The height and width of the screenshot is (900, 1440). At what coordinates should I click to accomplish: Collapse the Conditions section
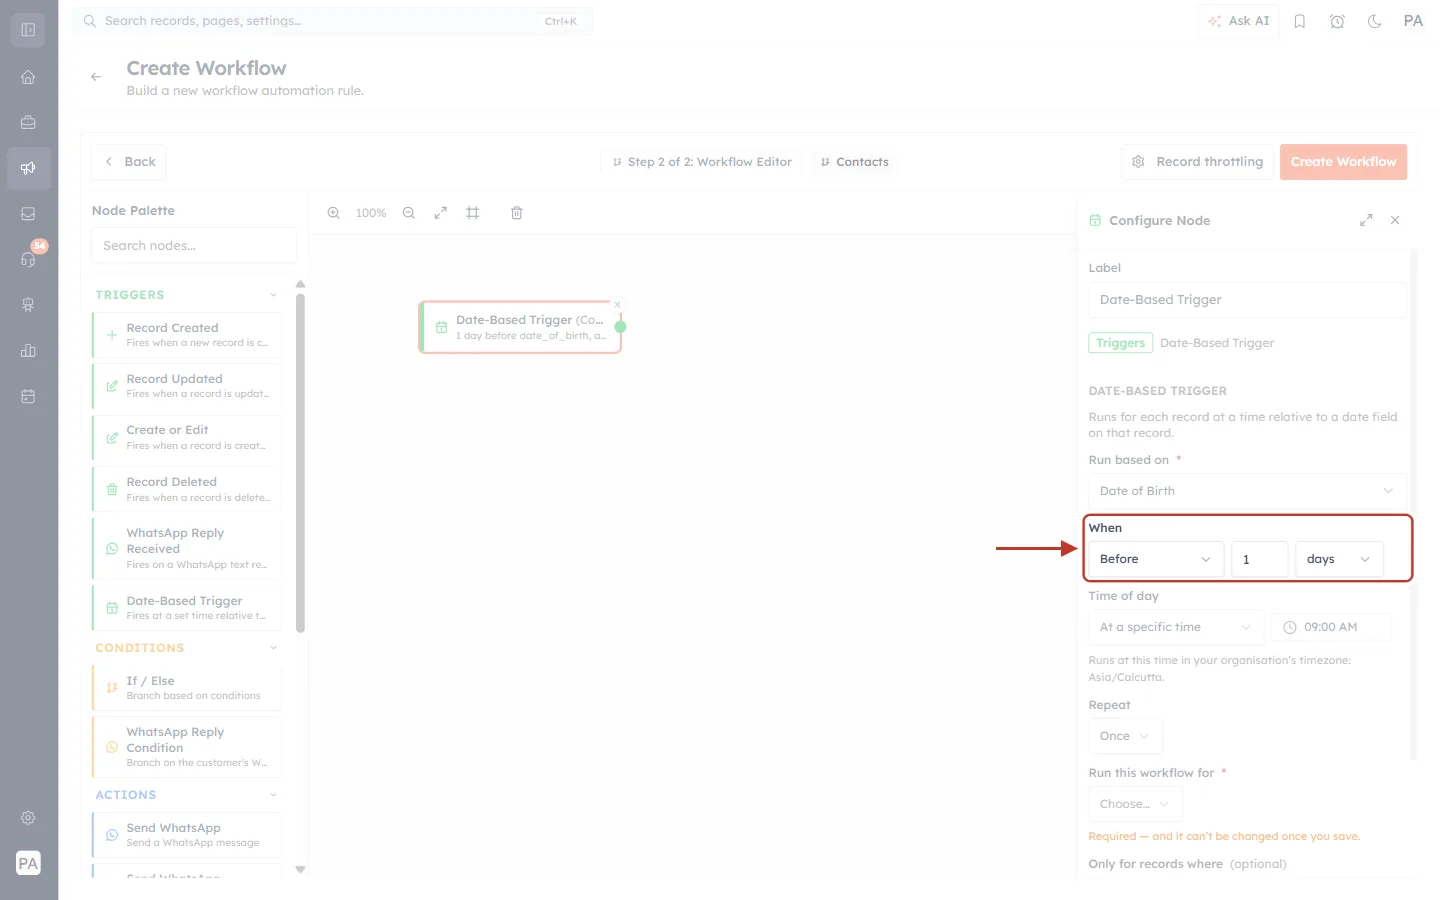click(x=274, y=648)
